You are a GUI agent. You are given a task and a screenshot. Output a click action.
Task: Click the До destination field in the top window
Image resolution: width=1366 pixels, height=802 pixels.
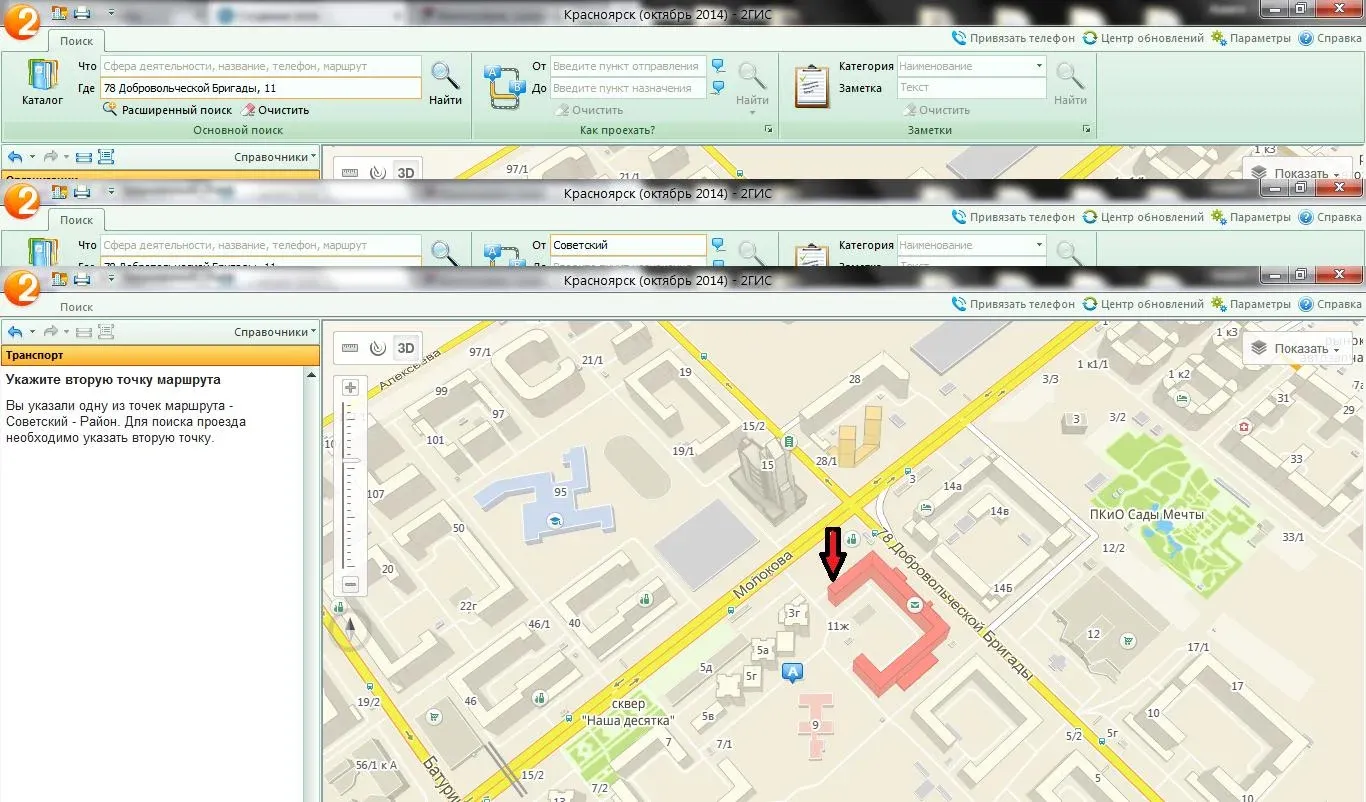[628, 88]
